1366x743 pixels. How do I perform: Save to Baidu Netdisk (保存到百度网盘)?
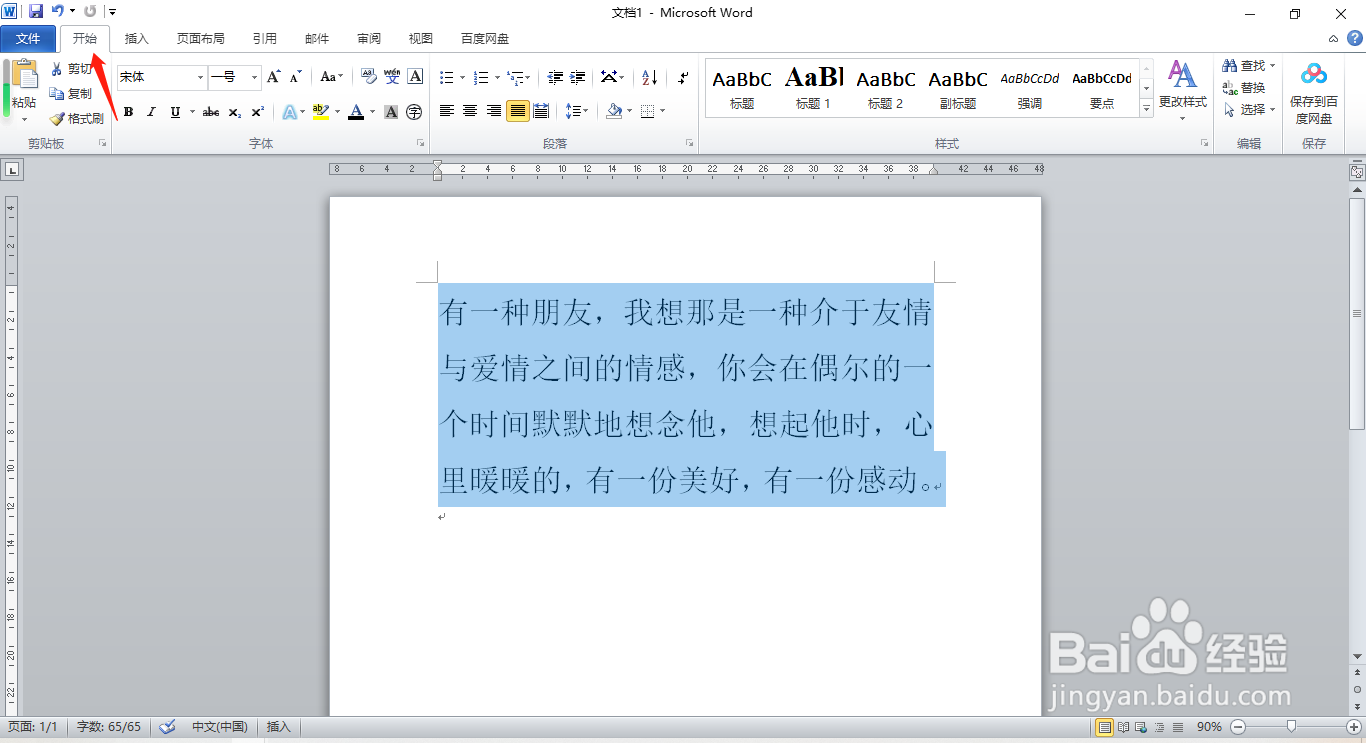1314,93
